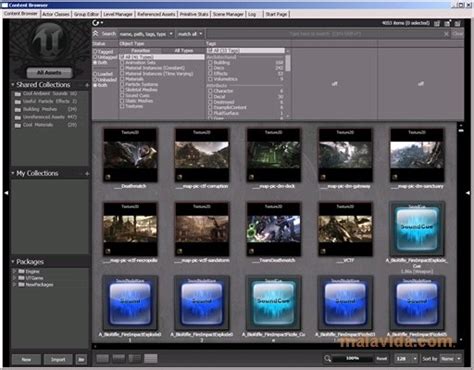Collapse the Shared Collections section

(13, 85)
